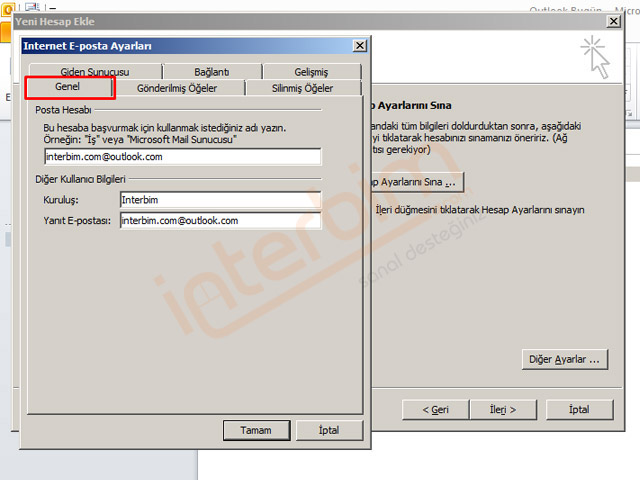The image size is (640, 480).
Task: Click into the Kuruluş text field
Action: pyautogui.click(x=219, y=200)
